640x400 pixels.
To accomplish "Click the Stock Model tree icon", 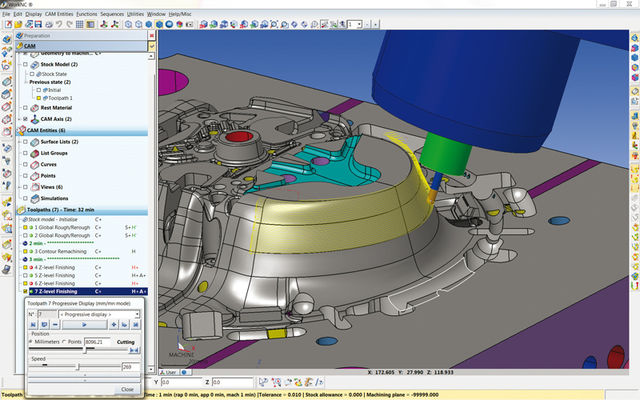I will pyautogui.click(x=35, y=63).
